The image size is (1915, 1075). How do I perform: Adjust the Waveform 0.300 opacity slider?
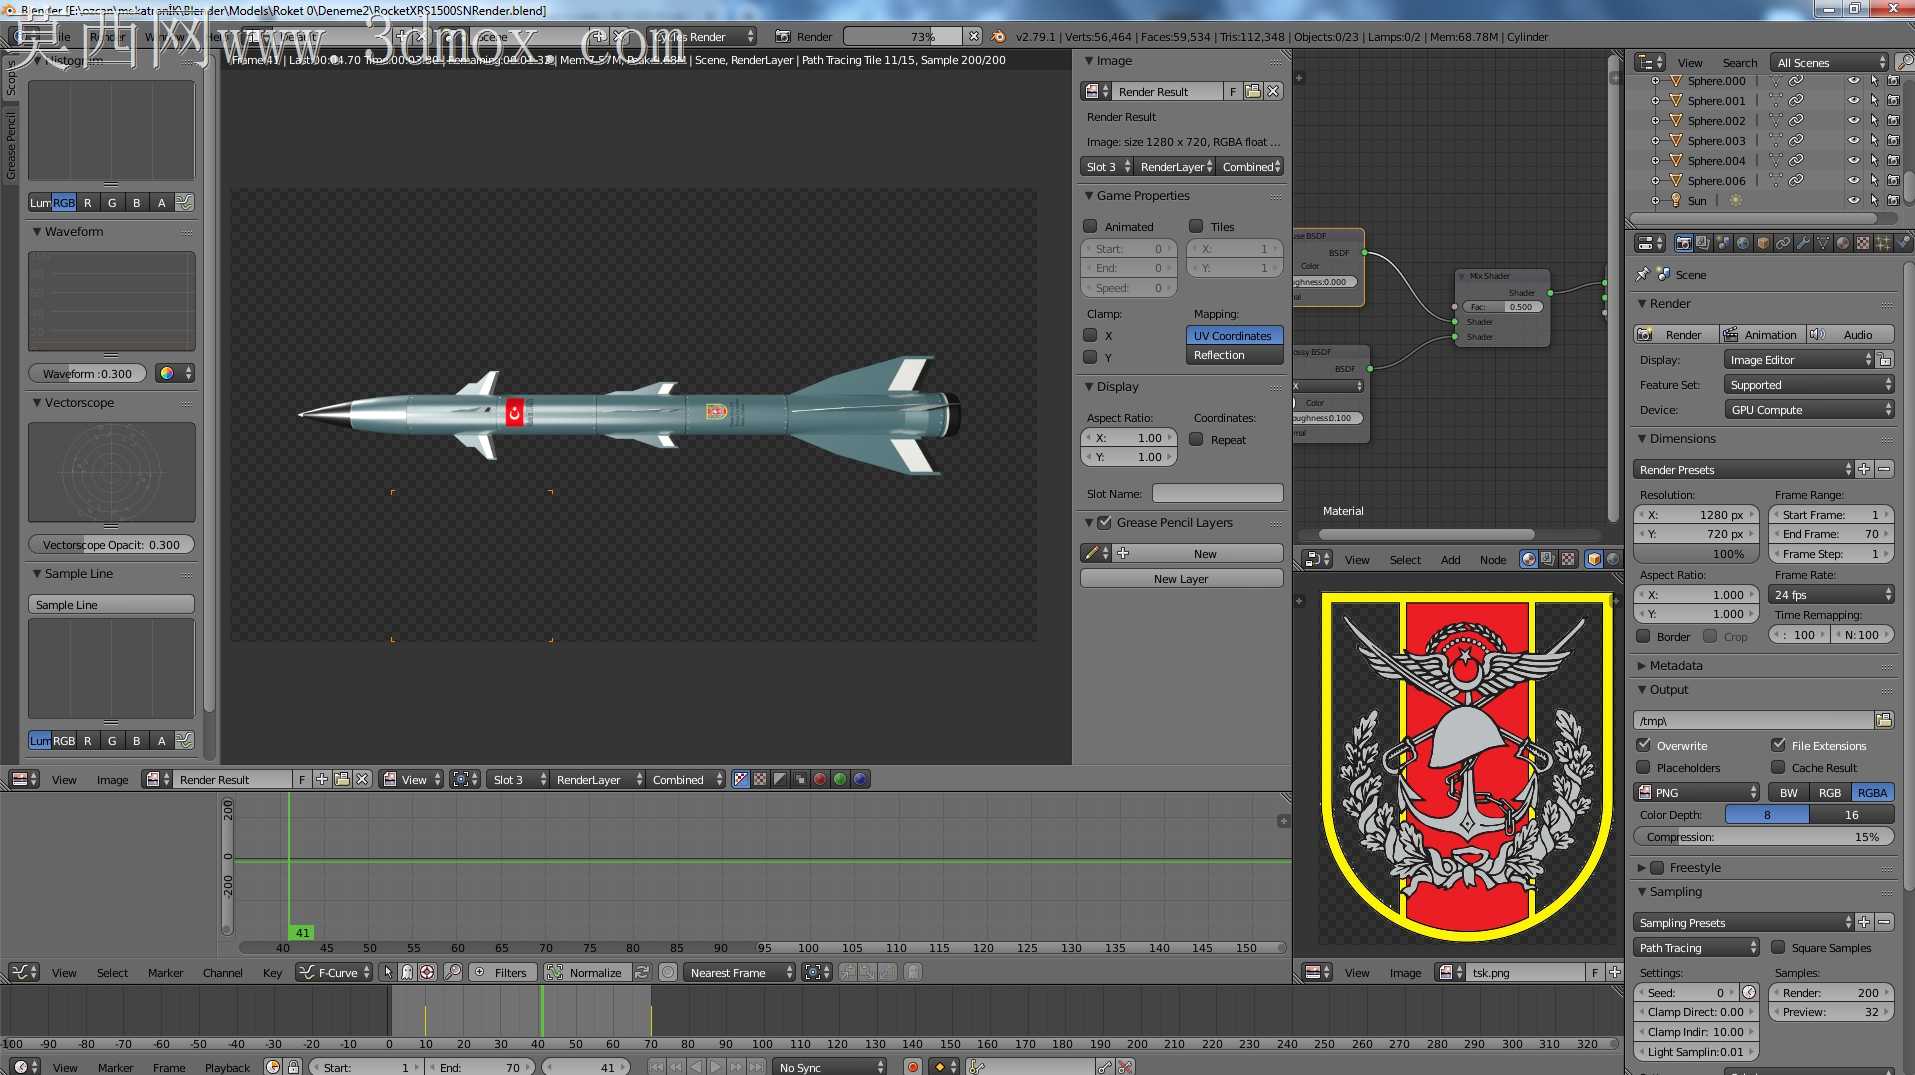point(87,374)
